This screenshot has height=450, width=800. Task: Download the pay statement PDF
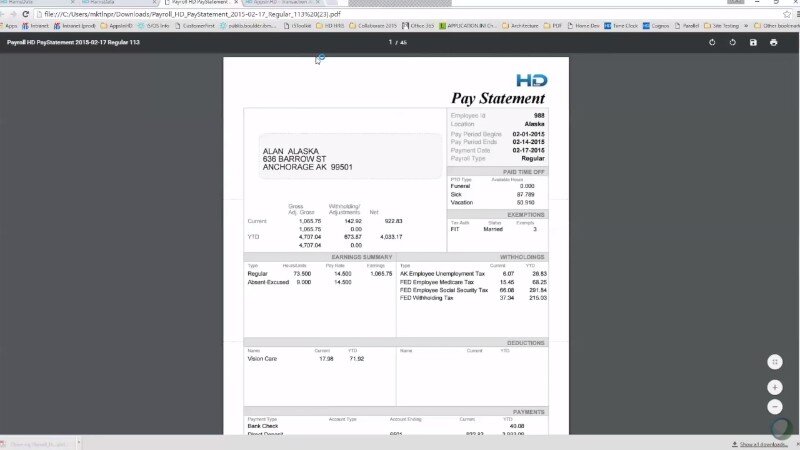(753, 43)
